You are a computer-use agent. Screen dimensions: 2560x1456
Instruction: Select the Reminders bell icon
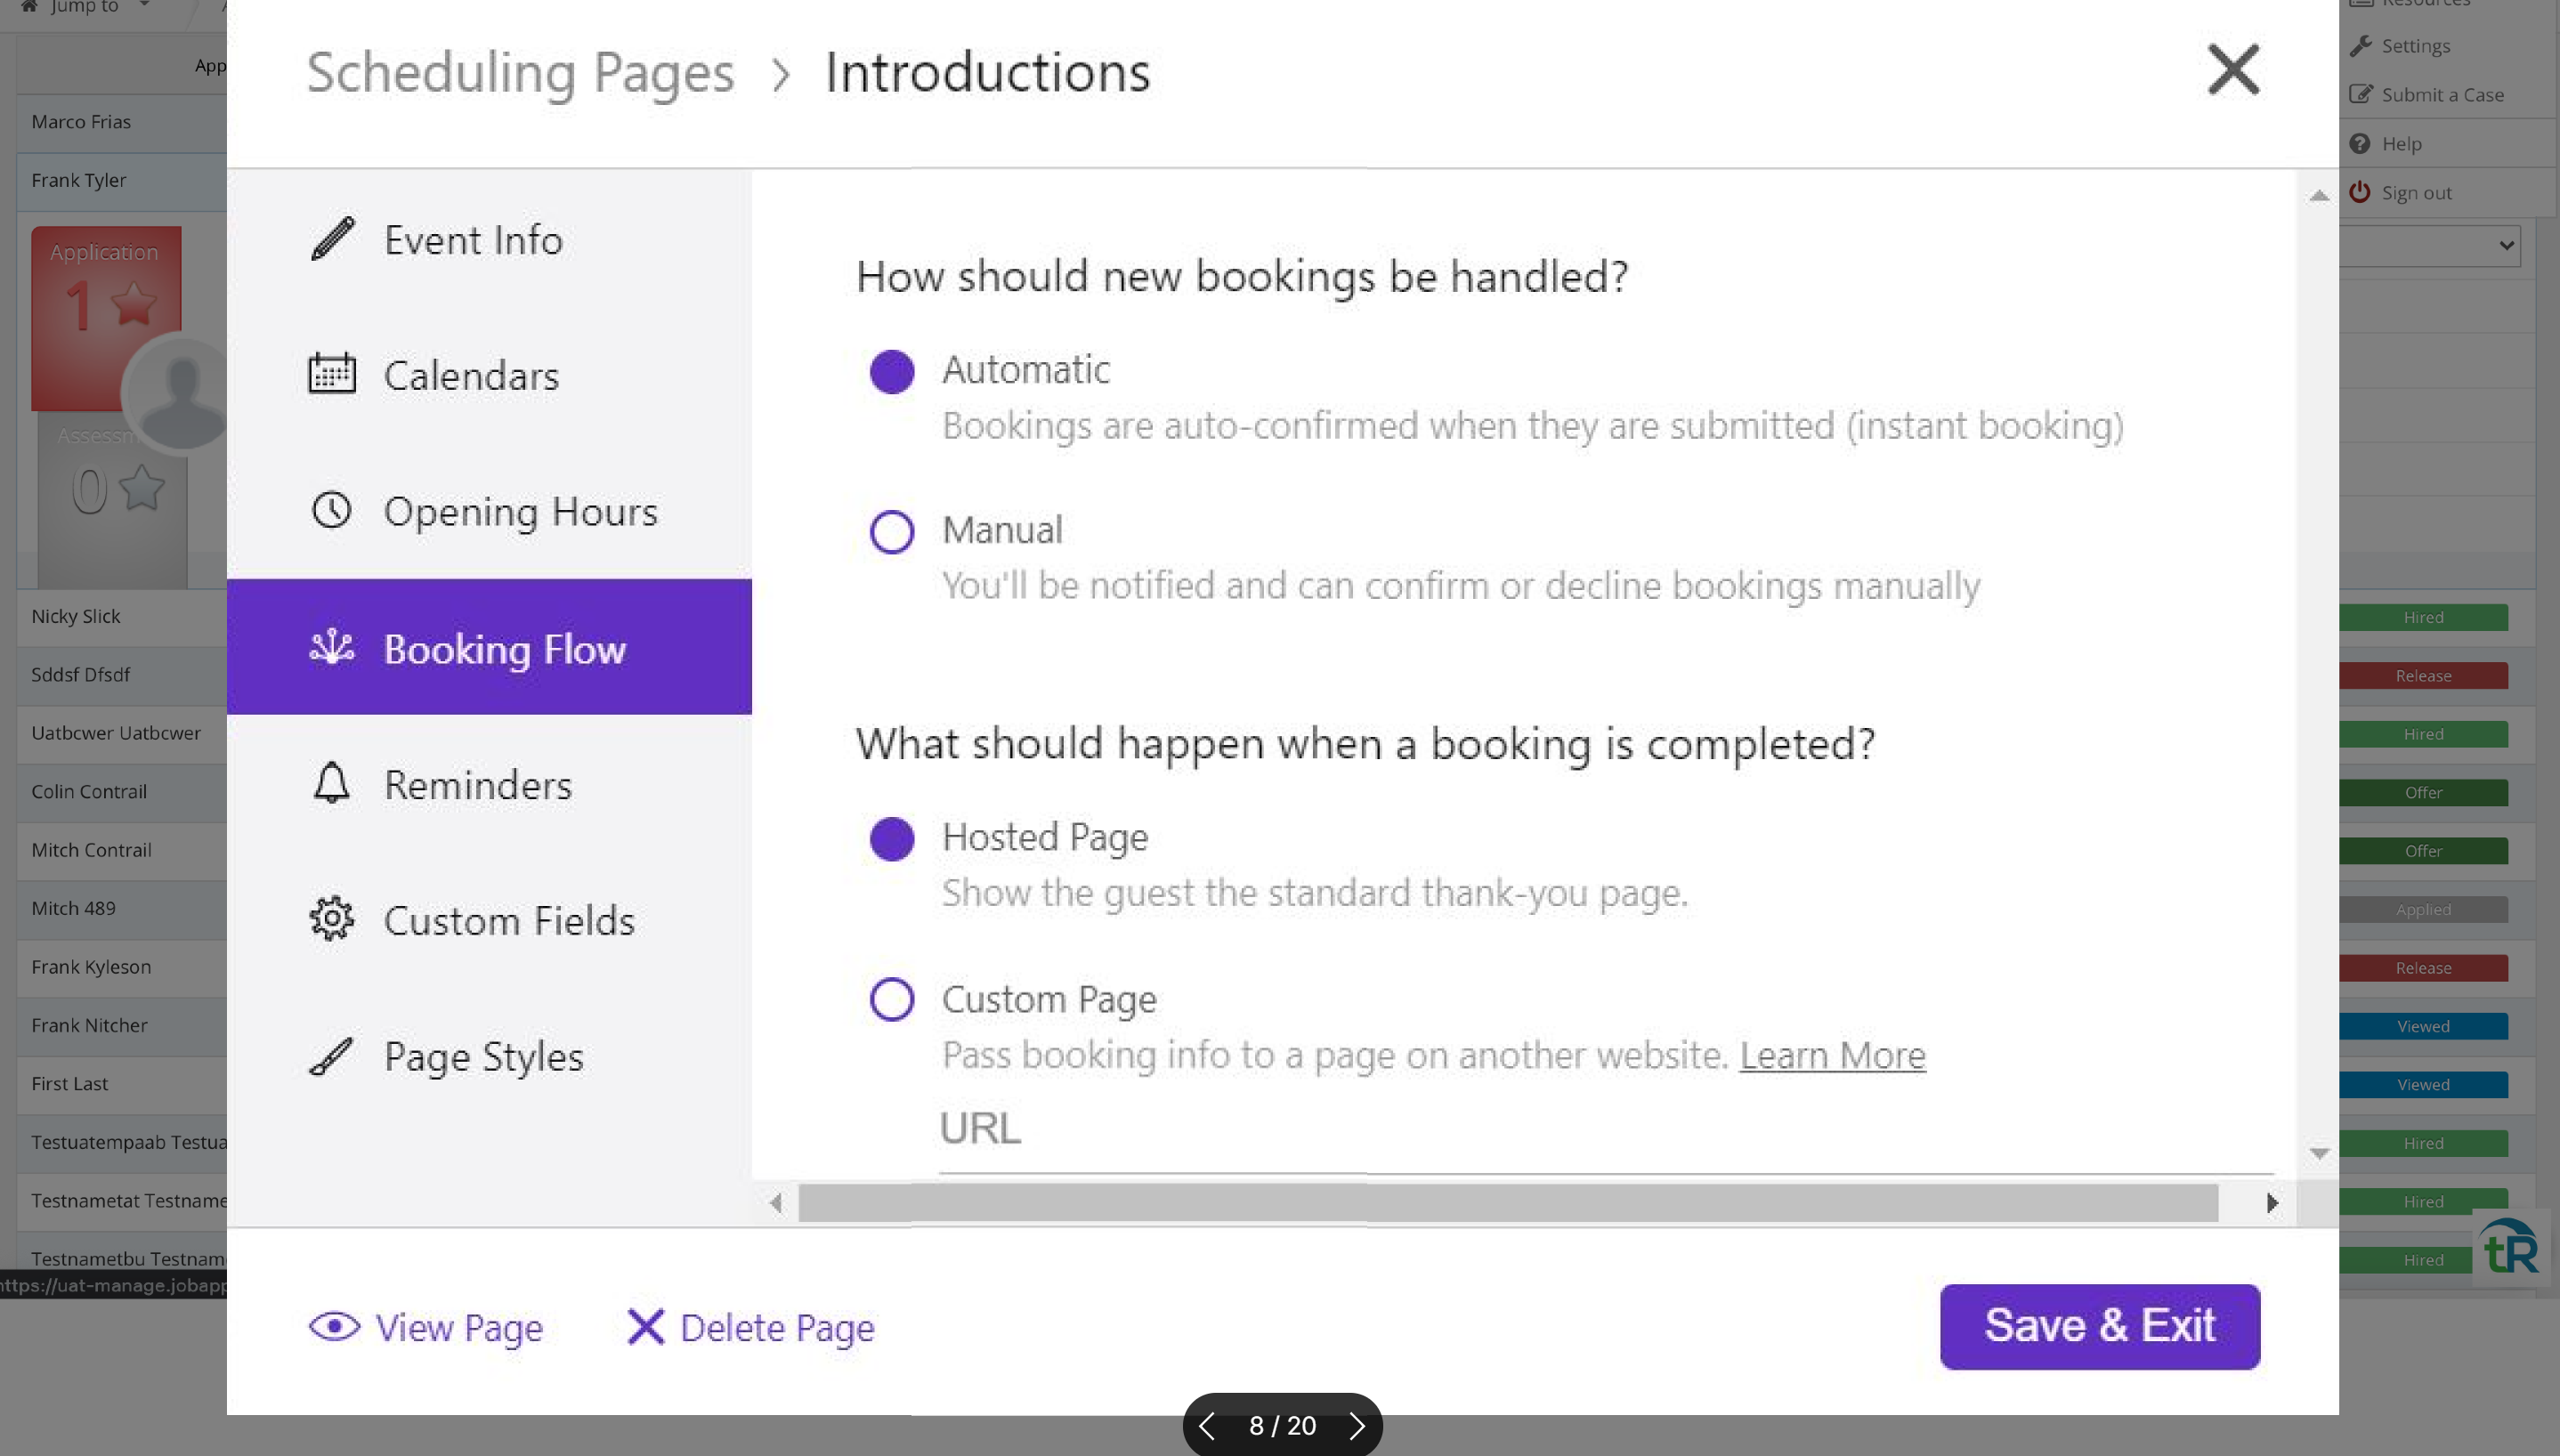point(330,784)
